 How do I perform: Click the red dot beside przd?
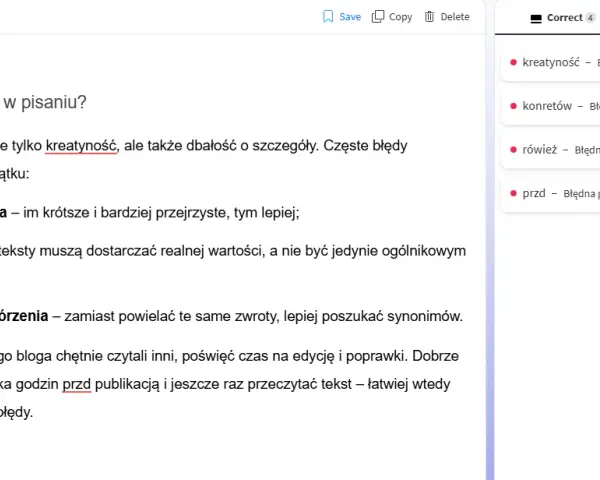[x=514, y=193]
